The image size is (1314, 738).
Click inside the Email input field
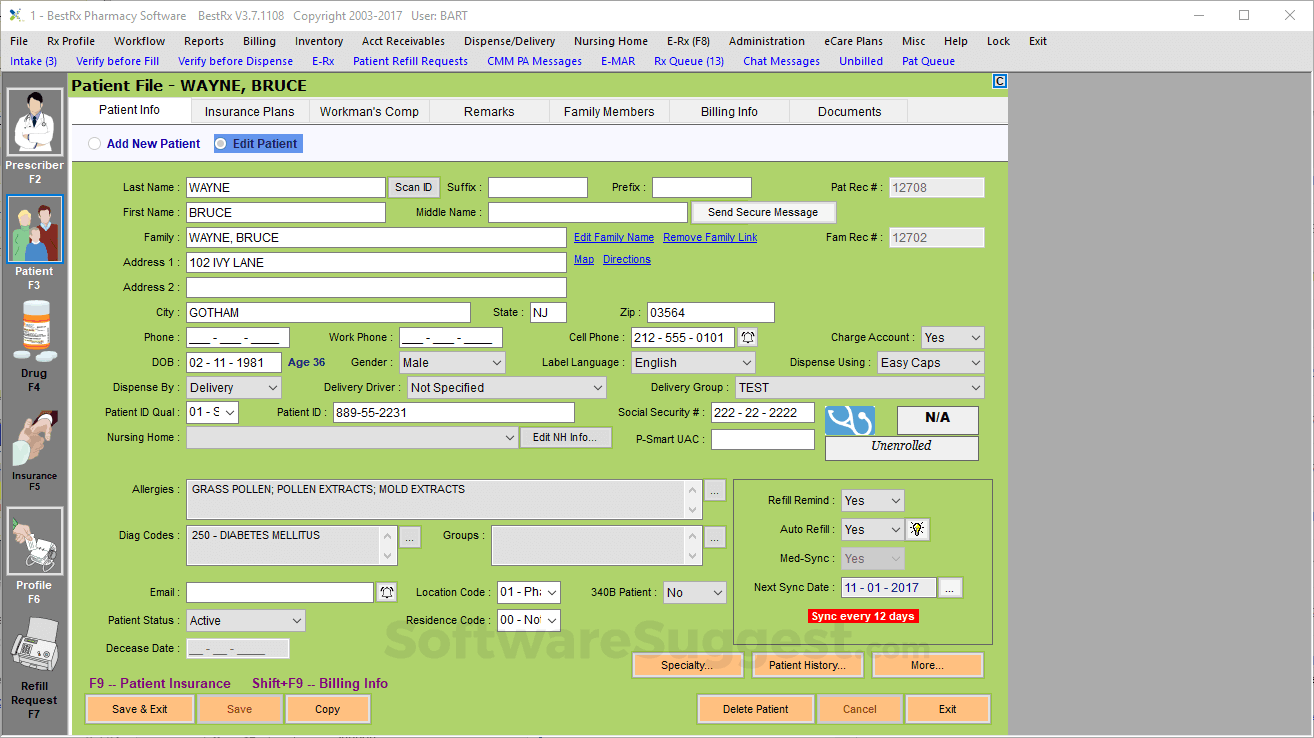[280, 592]
